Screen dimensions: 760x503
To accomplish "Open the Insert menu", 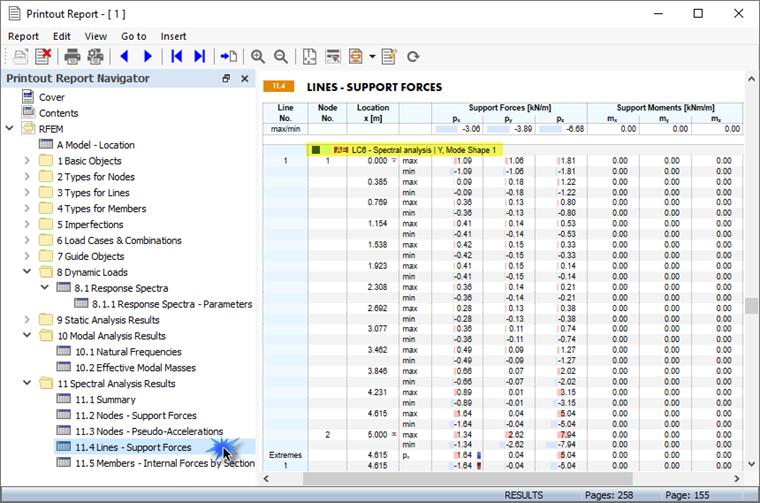I will pyautogui.click(x=172, y=36).
